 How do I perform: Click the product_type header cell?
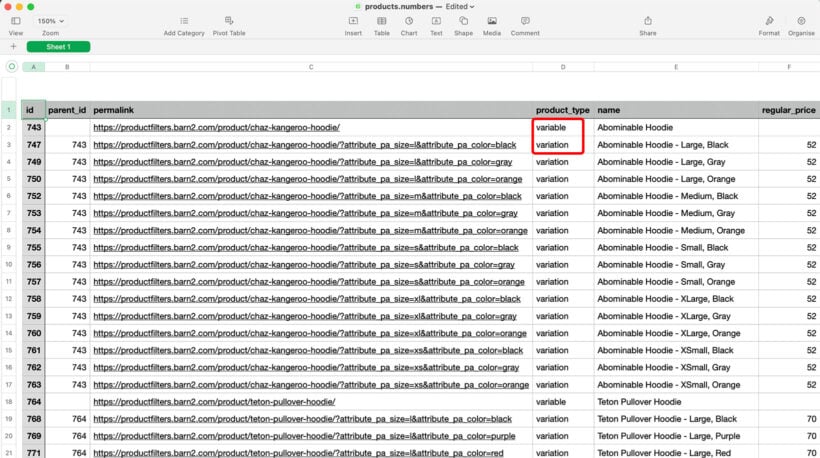tap(563, 110)
